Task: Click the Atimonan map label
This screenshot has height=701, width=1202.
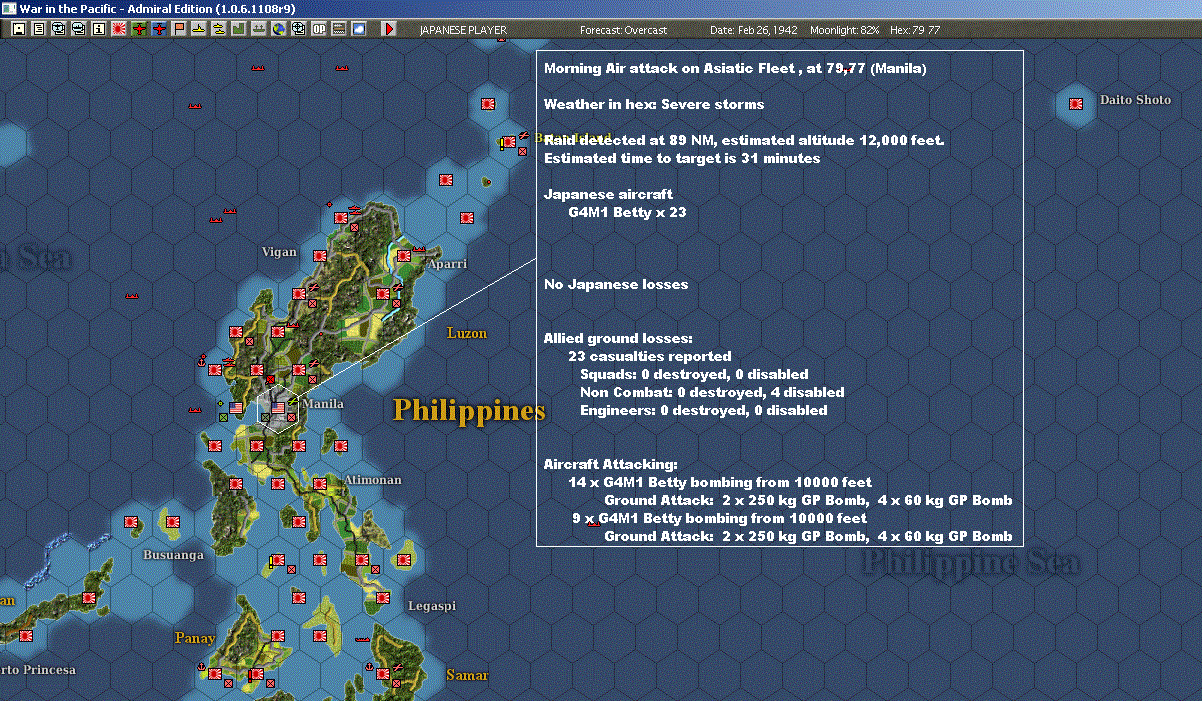Action: [x=372, y=480]
